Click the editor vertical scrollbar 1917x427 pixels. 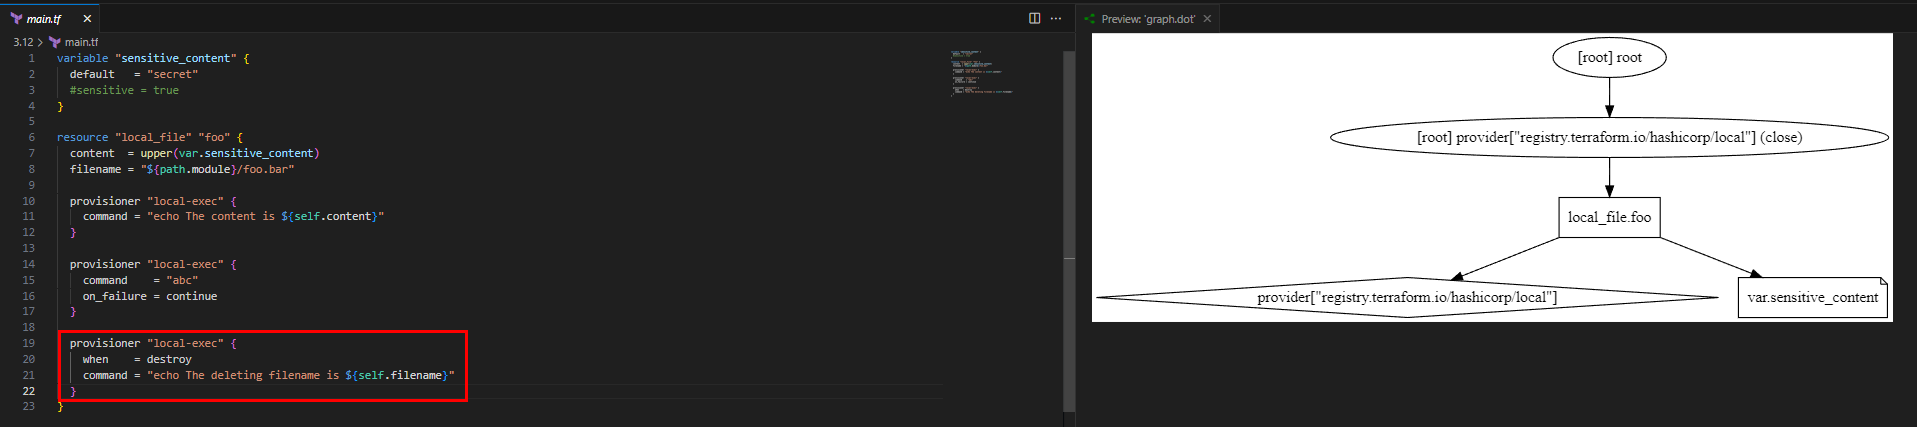coord(1069,230)
